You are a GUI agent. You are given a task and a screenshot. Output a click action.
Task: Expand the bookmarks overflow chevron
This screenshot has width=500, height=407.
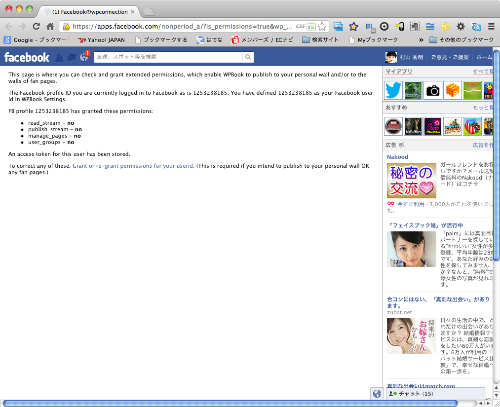pos(421,40)
